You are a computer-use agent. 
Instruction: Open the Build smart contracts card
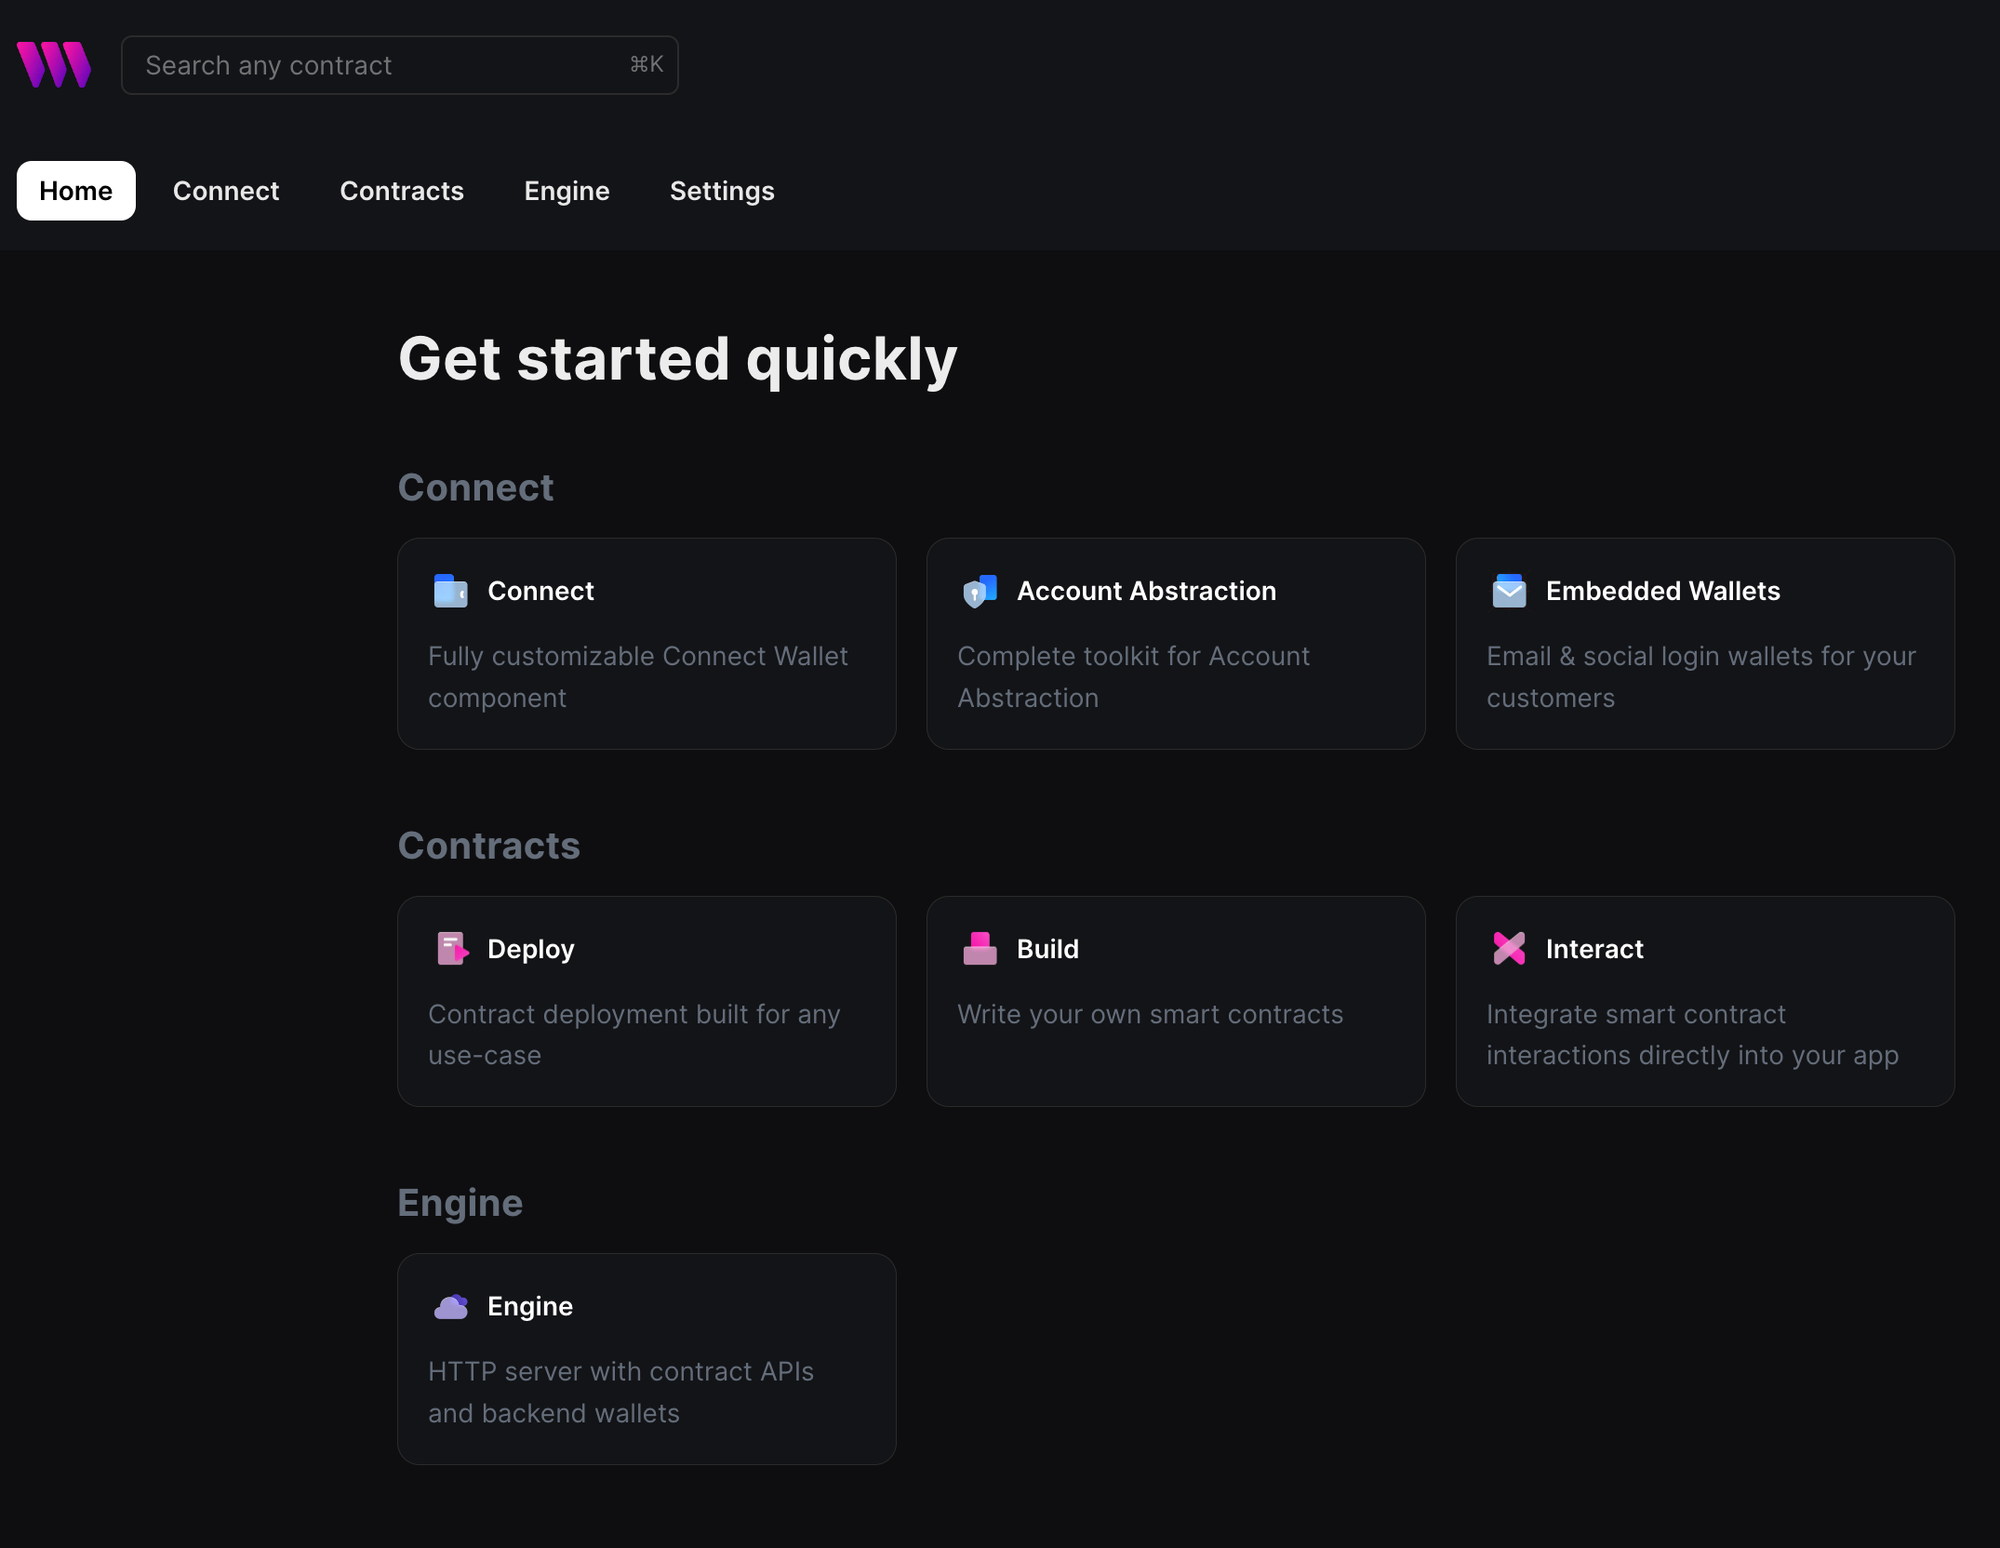(1175, 1000)
